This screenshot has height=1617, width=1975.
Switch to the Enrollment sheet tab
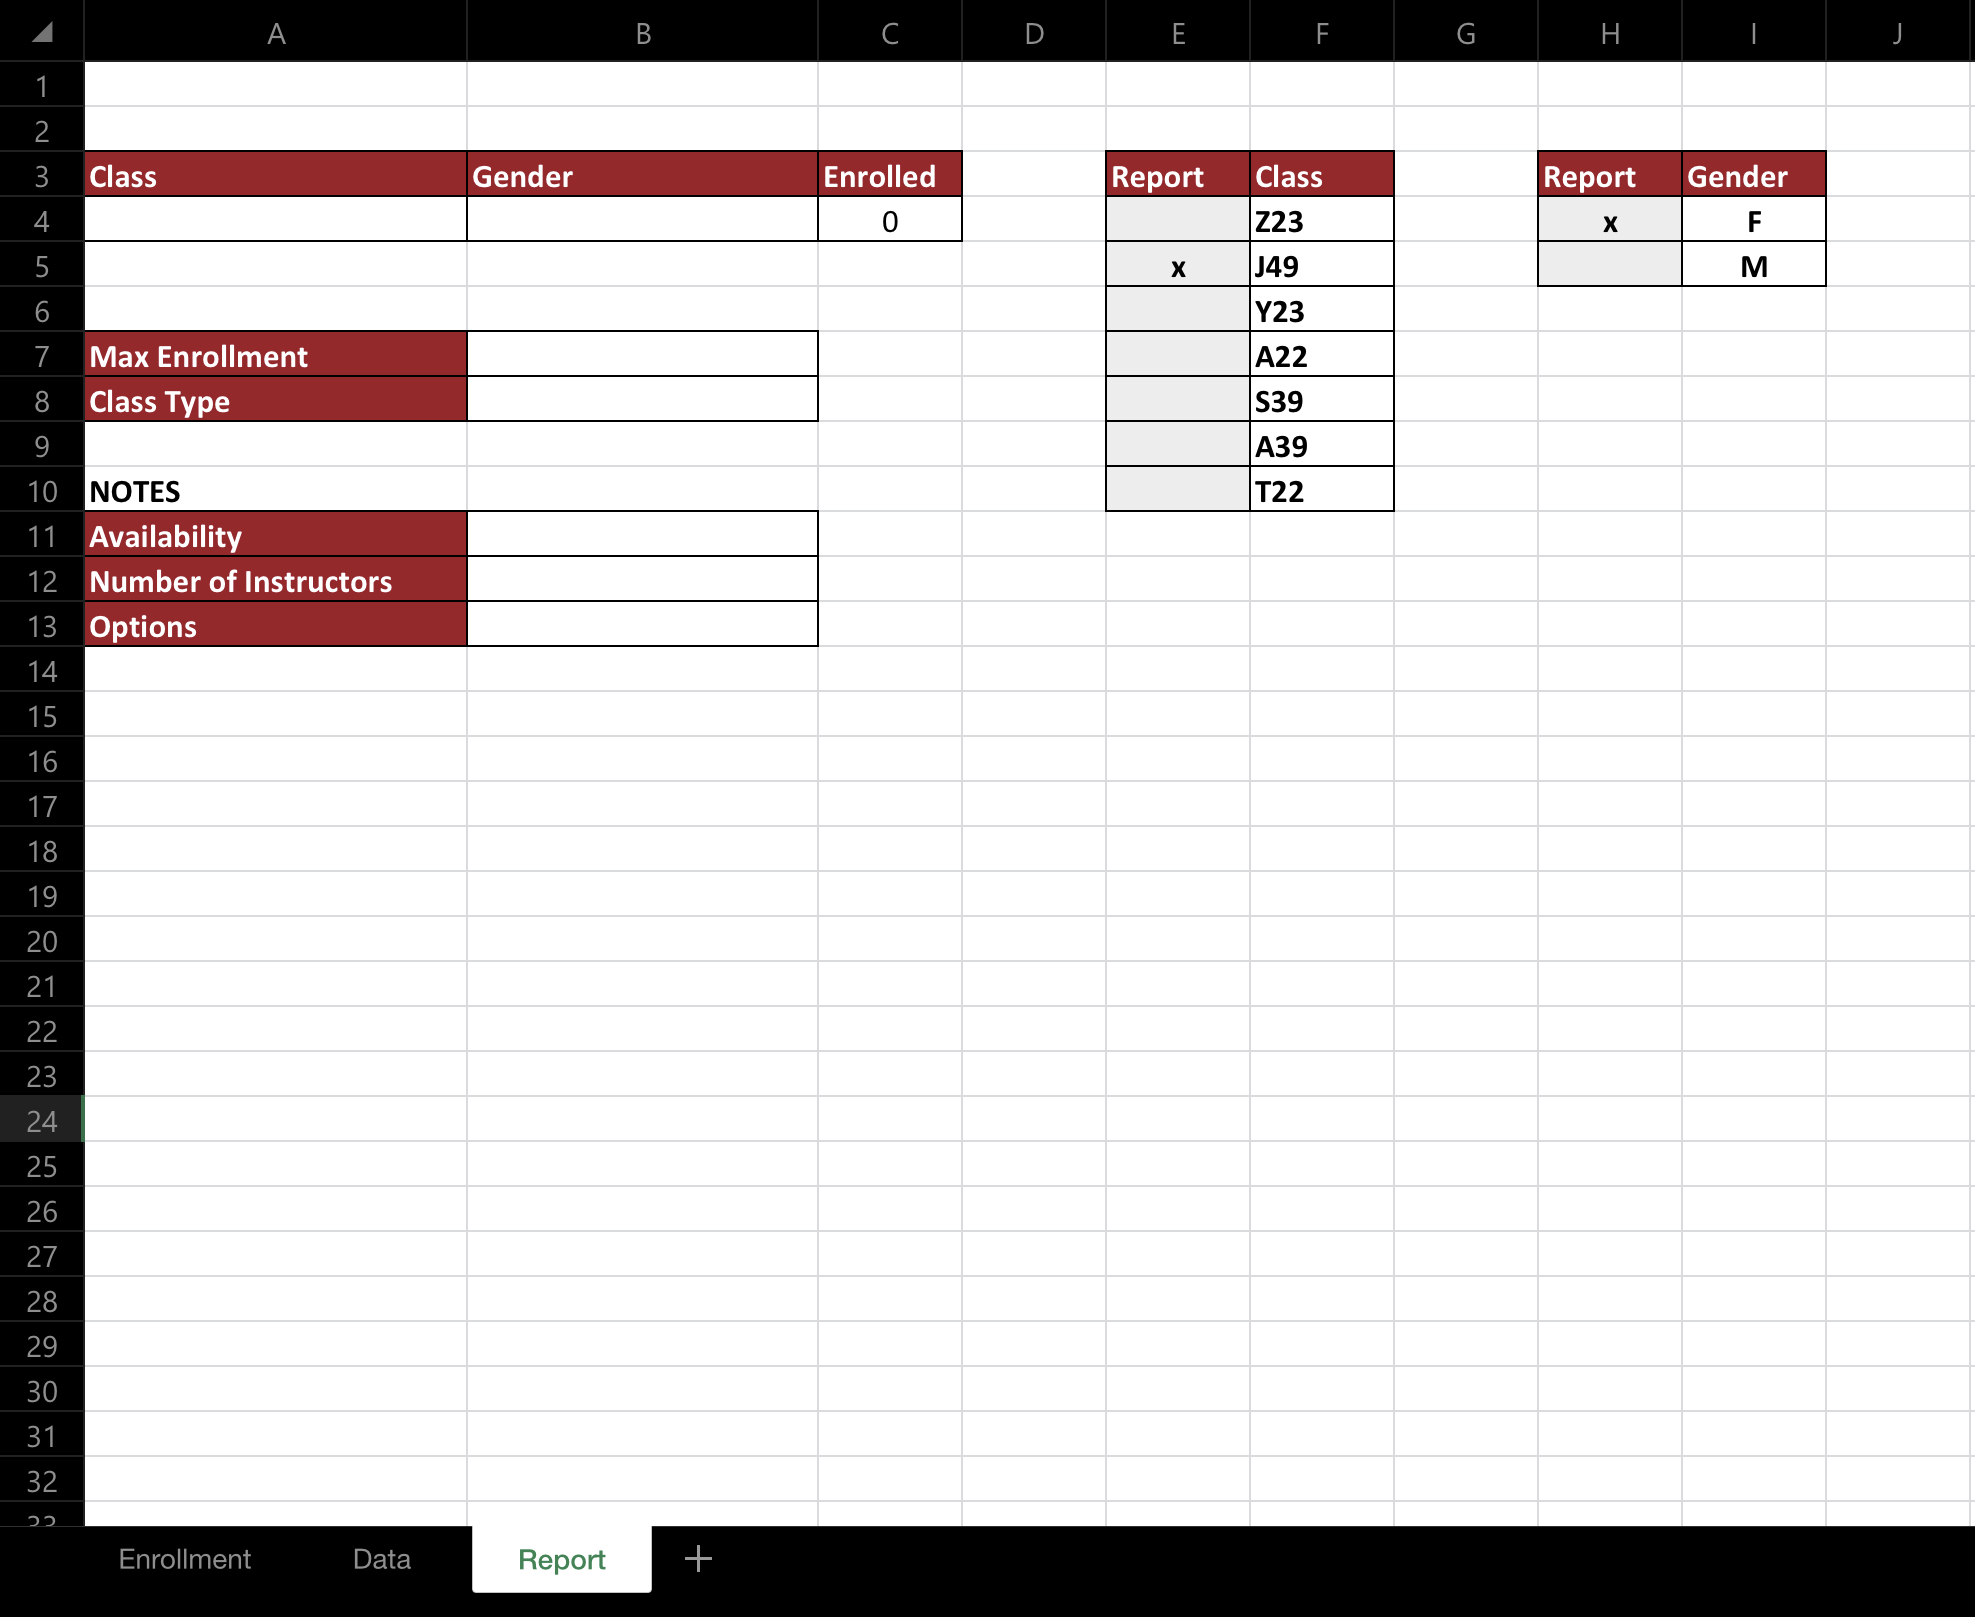(x=183, y=1559)
